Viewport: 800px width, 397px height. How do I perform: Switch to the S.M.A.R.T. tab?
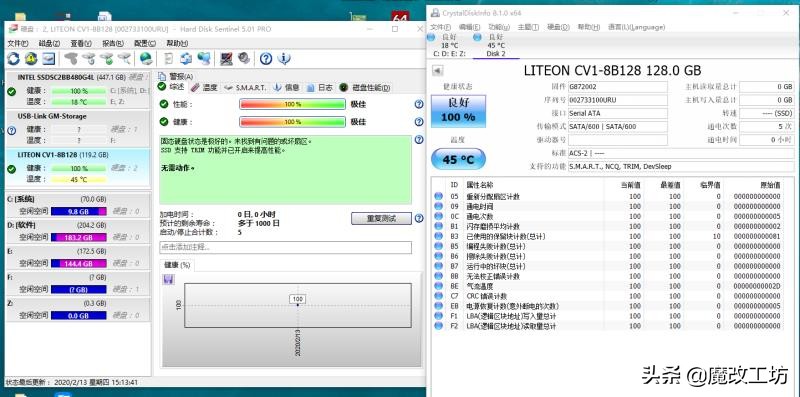[x=245, y=88]
